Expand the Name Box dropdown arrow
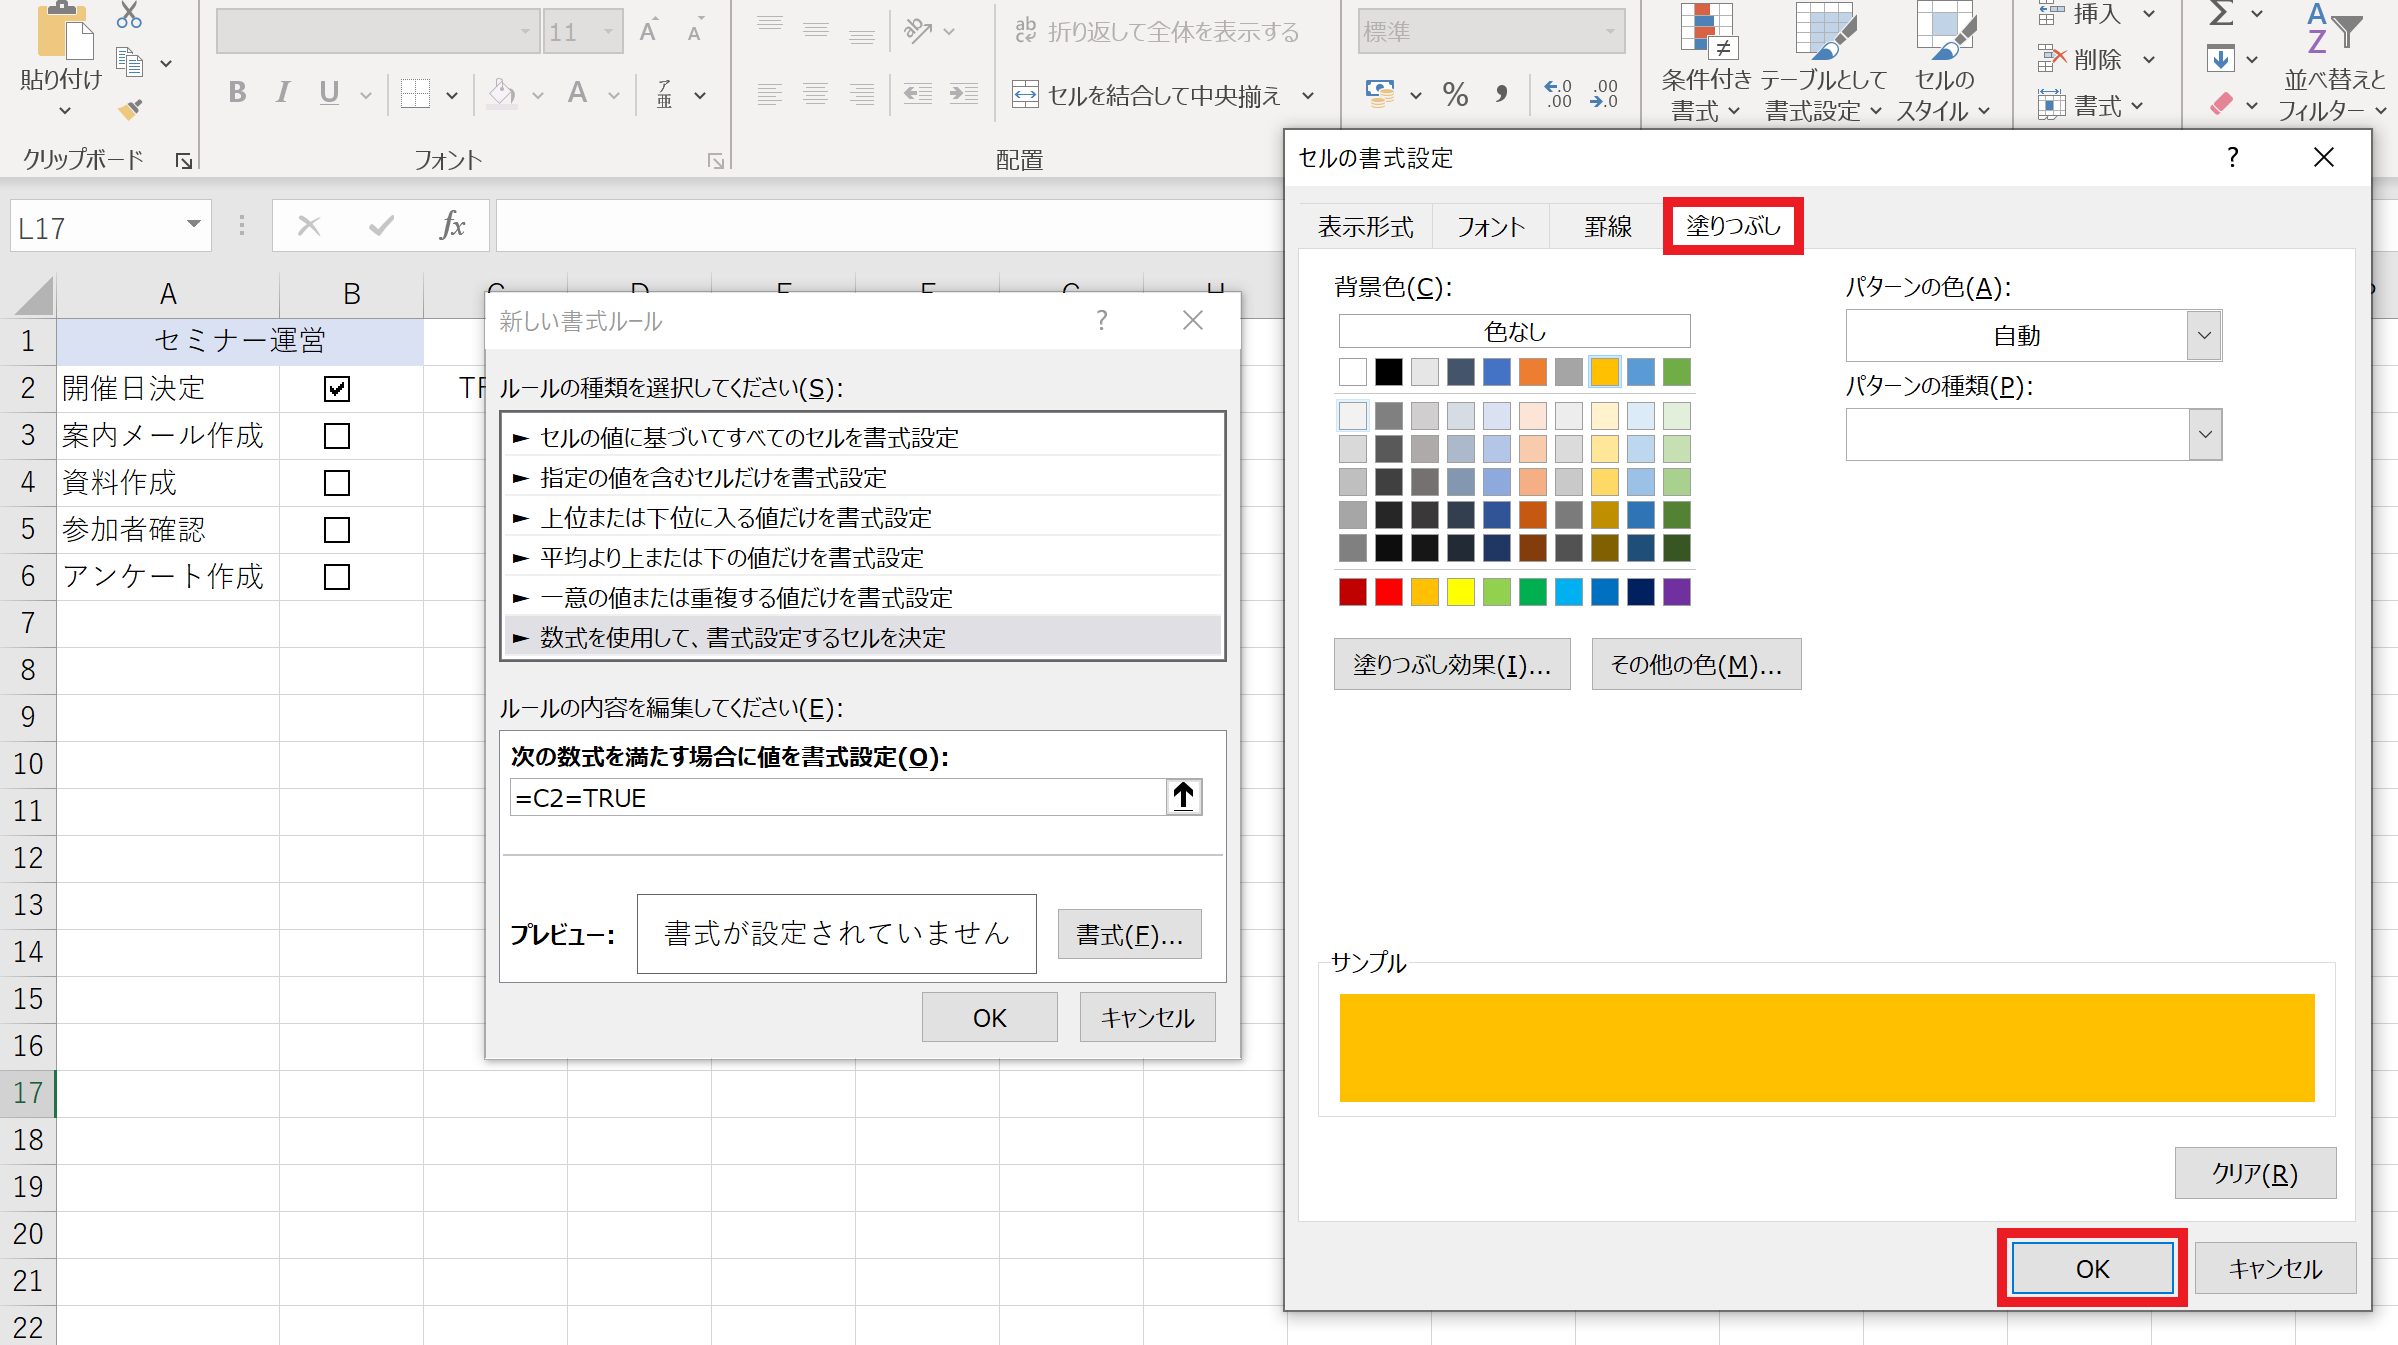The width and height of the screenshot is (2398, 1345). point(194,226)
